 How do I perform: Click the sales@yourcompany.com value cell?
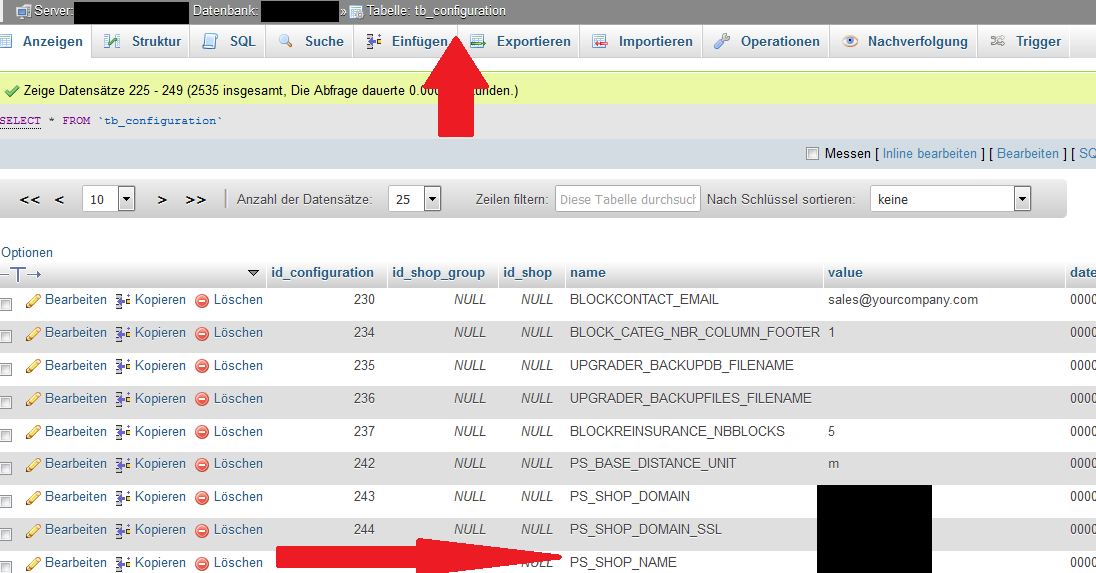(x=902, y=299)
